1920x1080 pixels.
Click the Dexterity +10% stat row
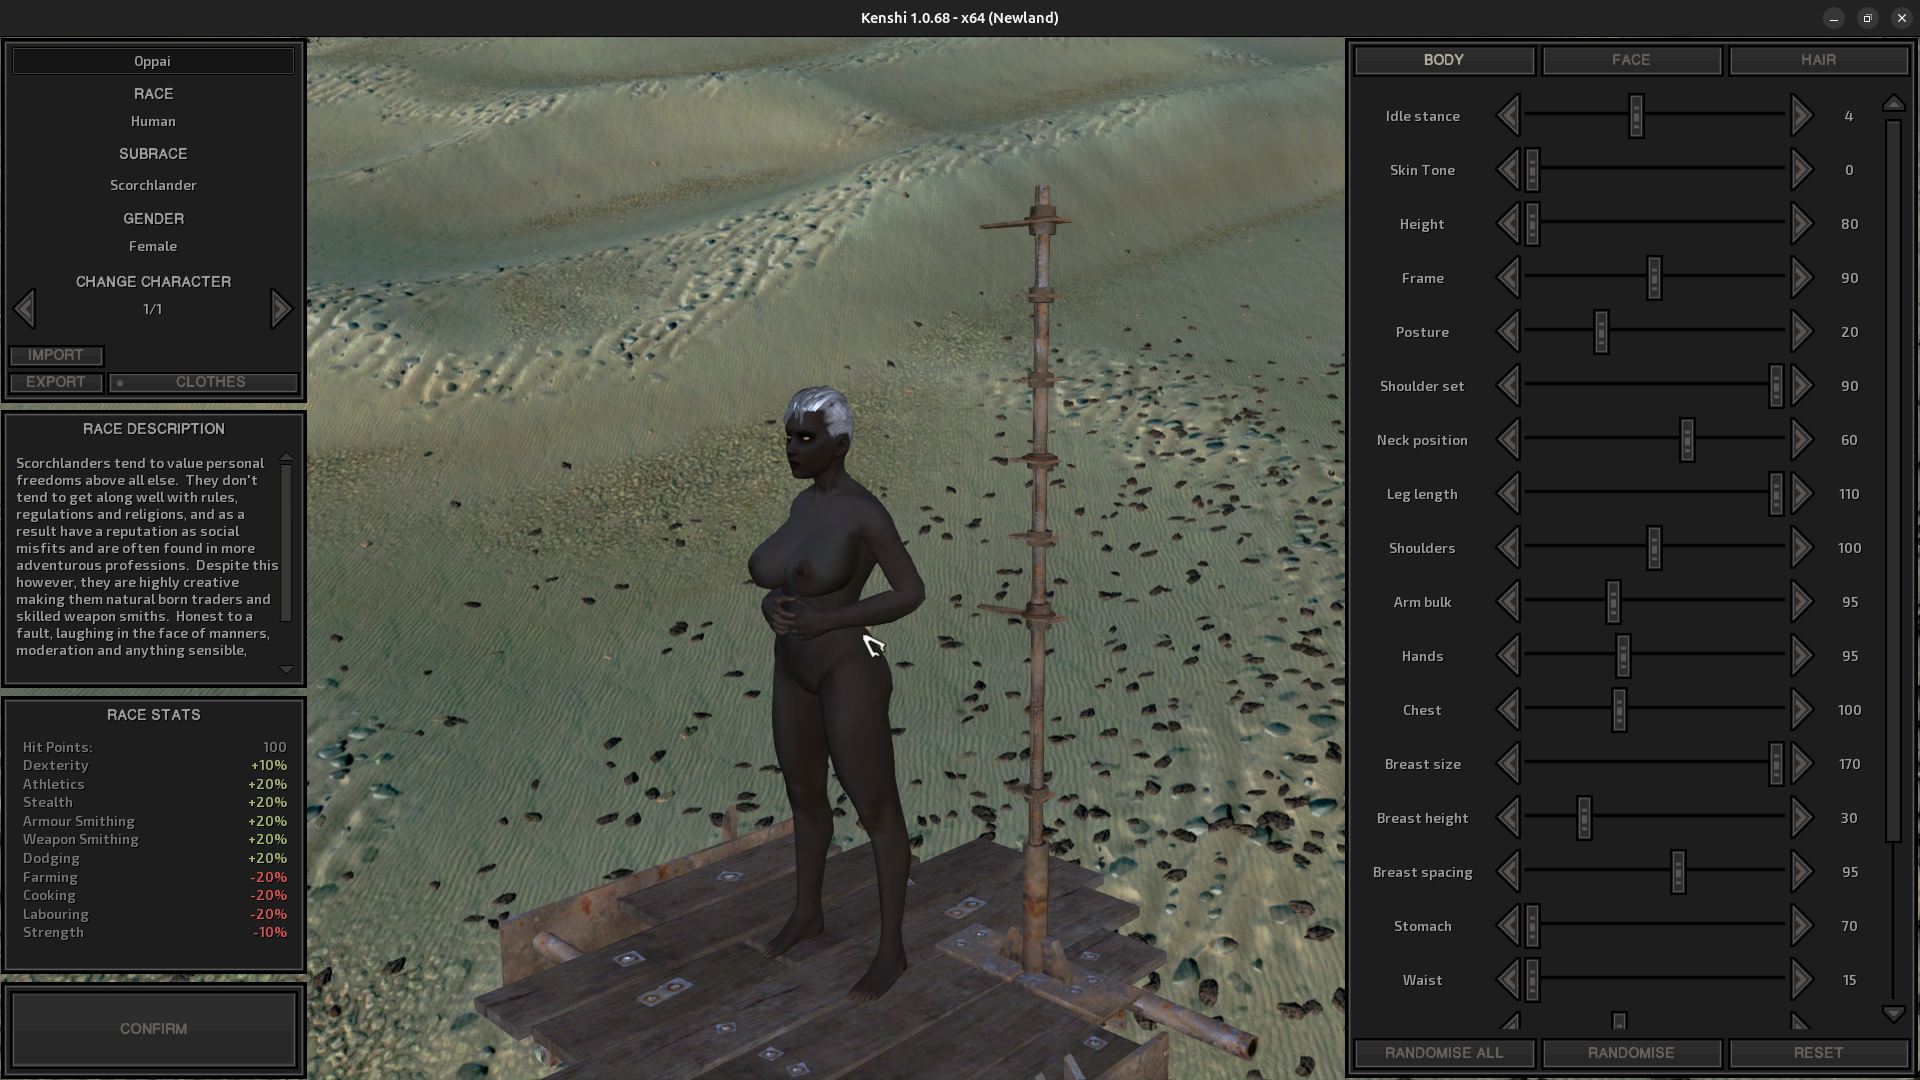coord(154,765)
